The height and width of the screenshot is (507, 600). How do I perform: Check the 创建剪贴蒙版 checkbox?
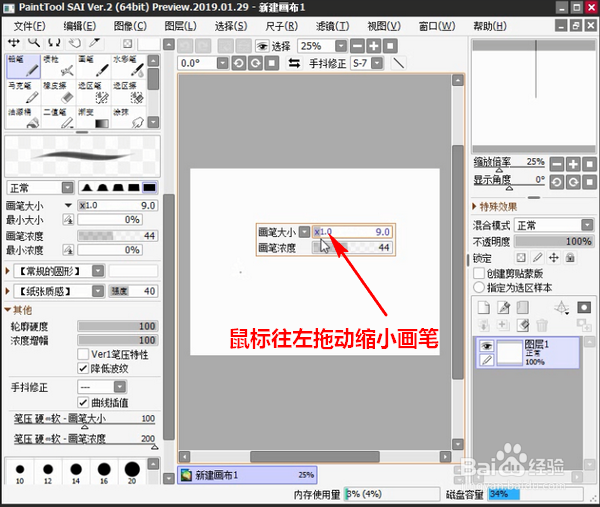click(x=479, y=273)
